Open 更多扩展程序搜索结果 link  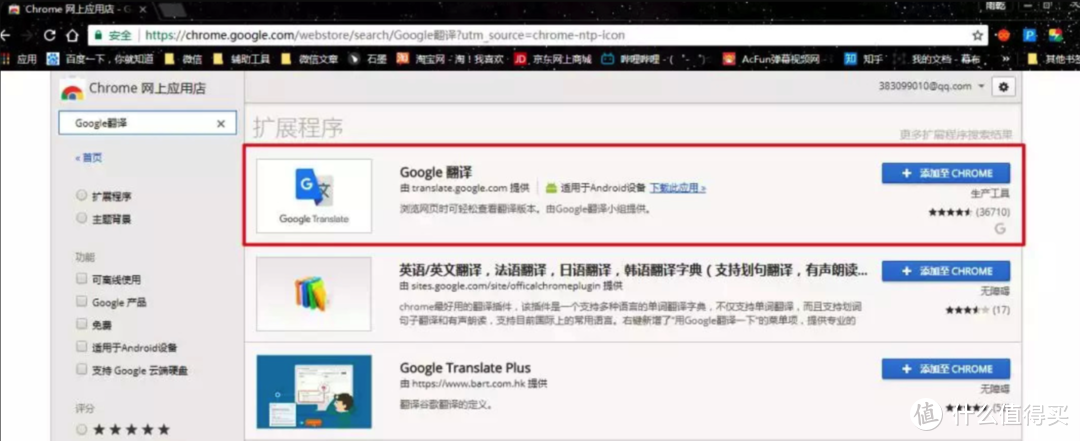coord(956,134)
